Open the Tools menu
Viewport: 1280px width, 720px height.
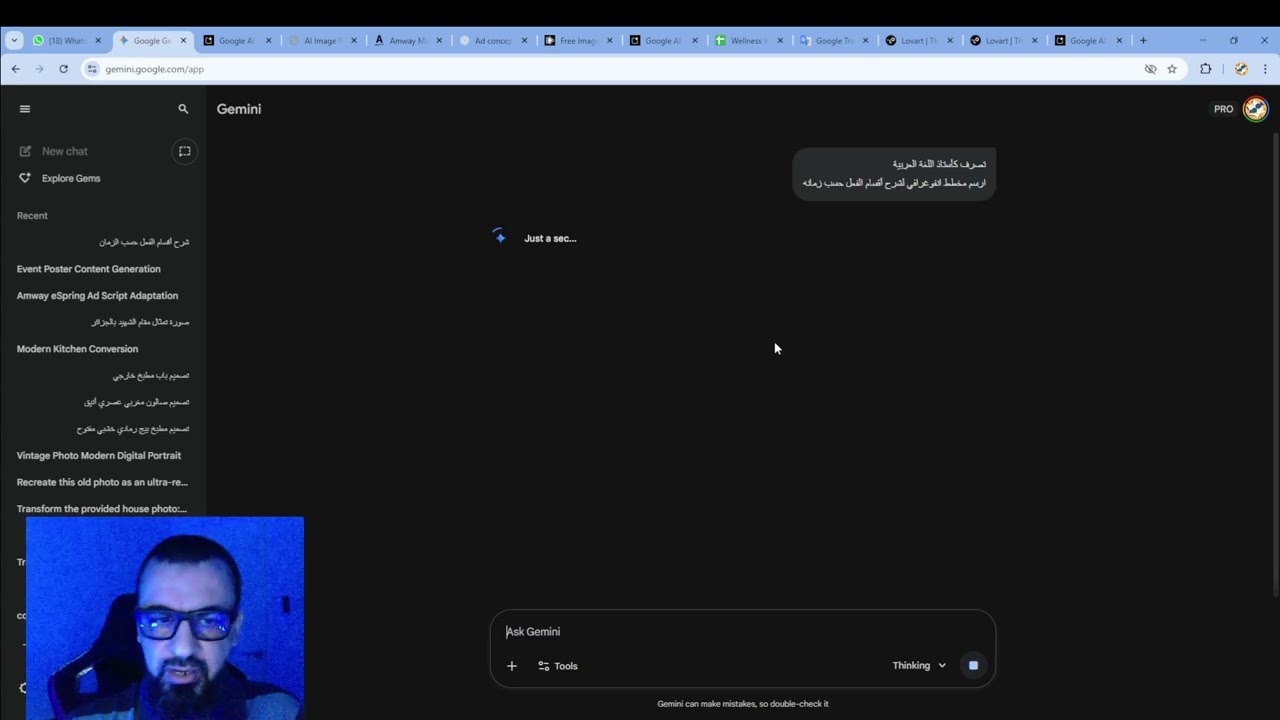pos(558,666)
